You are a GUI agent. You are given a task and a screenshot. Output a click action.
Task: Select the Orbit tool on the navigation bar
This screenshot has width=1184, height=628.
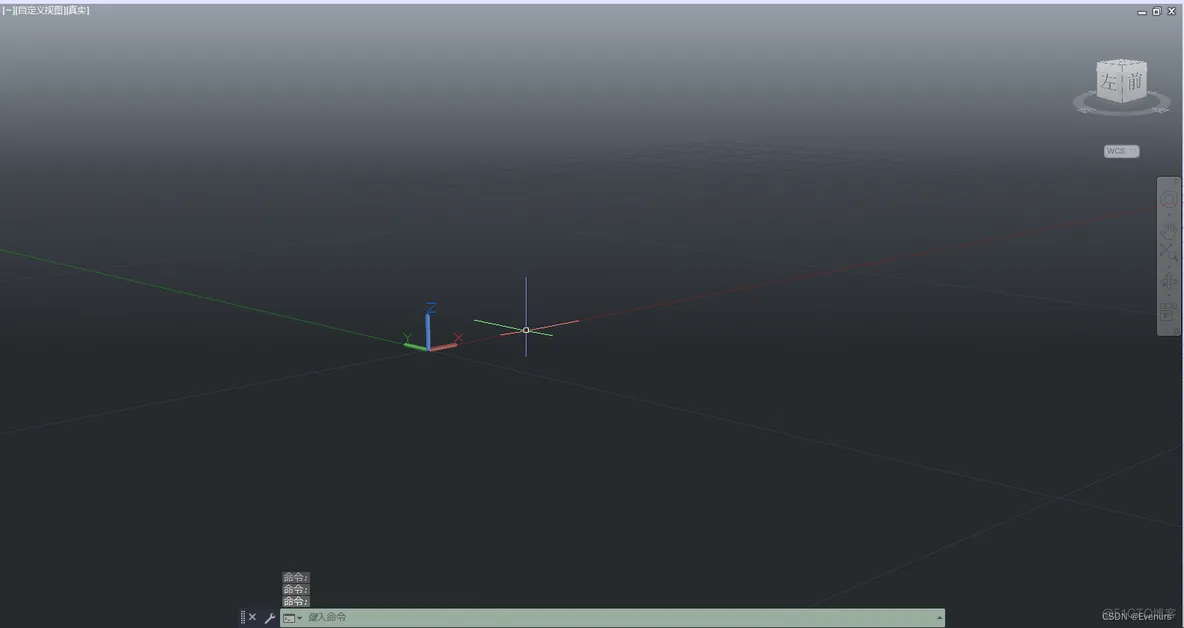pyautogui.click(x=1168, y=282)
